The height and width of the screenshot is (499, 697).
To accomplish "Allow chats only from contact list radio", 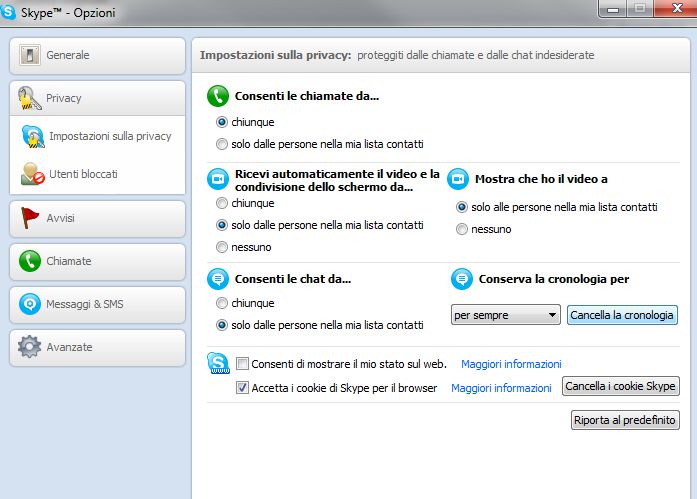I will [x=221, y=325].
